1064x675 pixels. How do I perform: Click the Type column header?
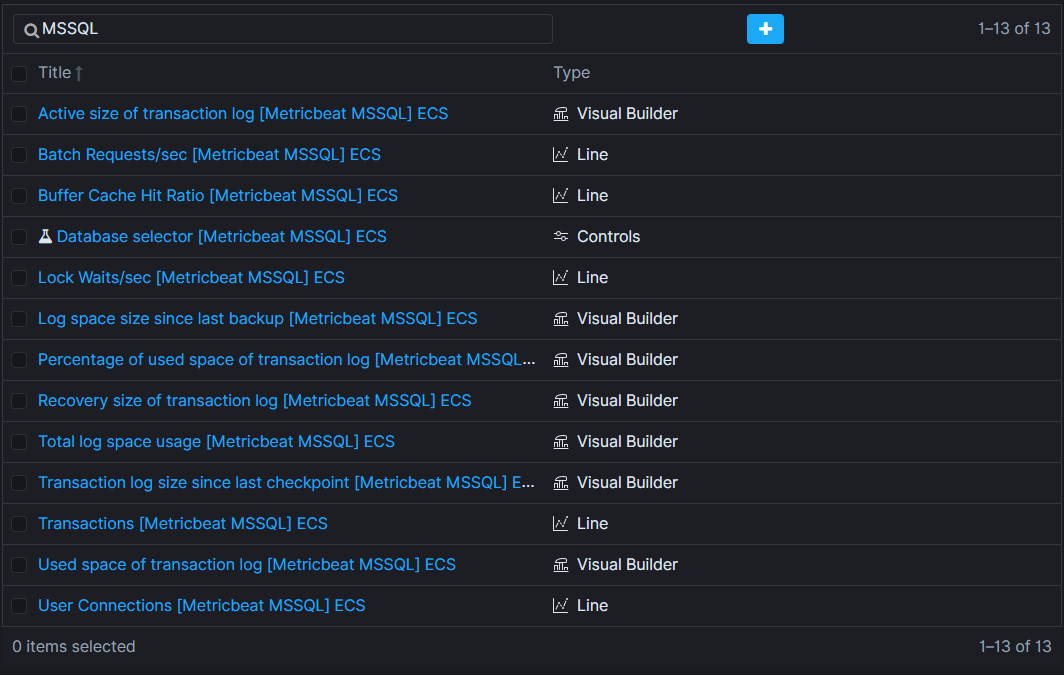571,73
